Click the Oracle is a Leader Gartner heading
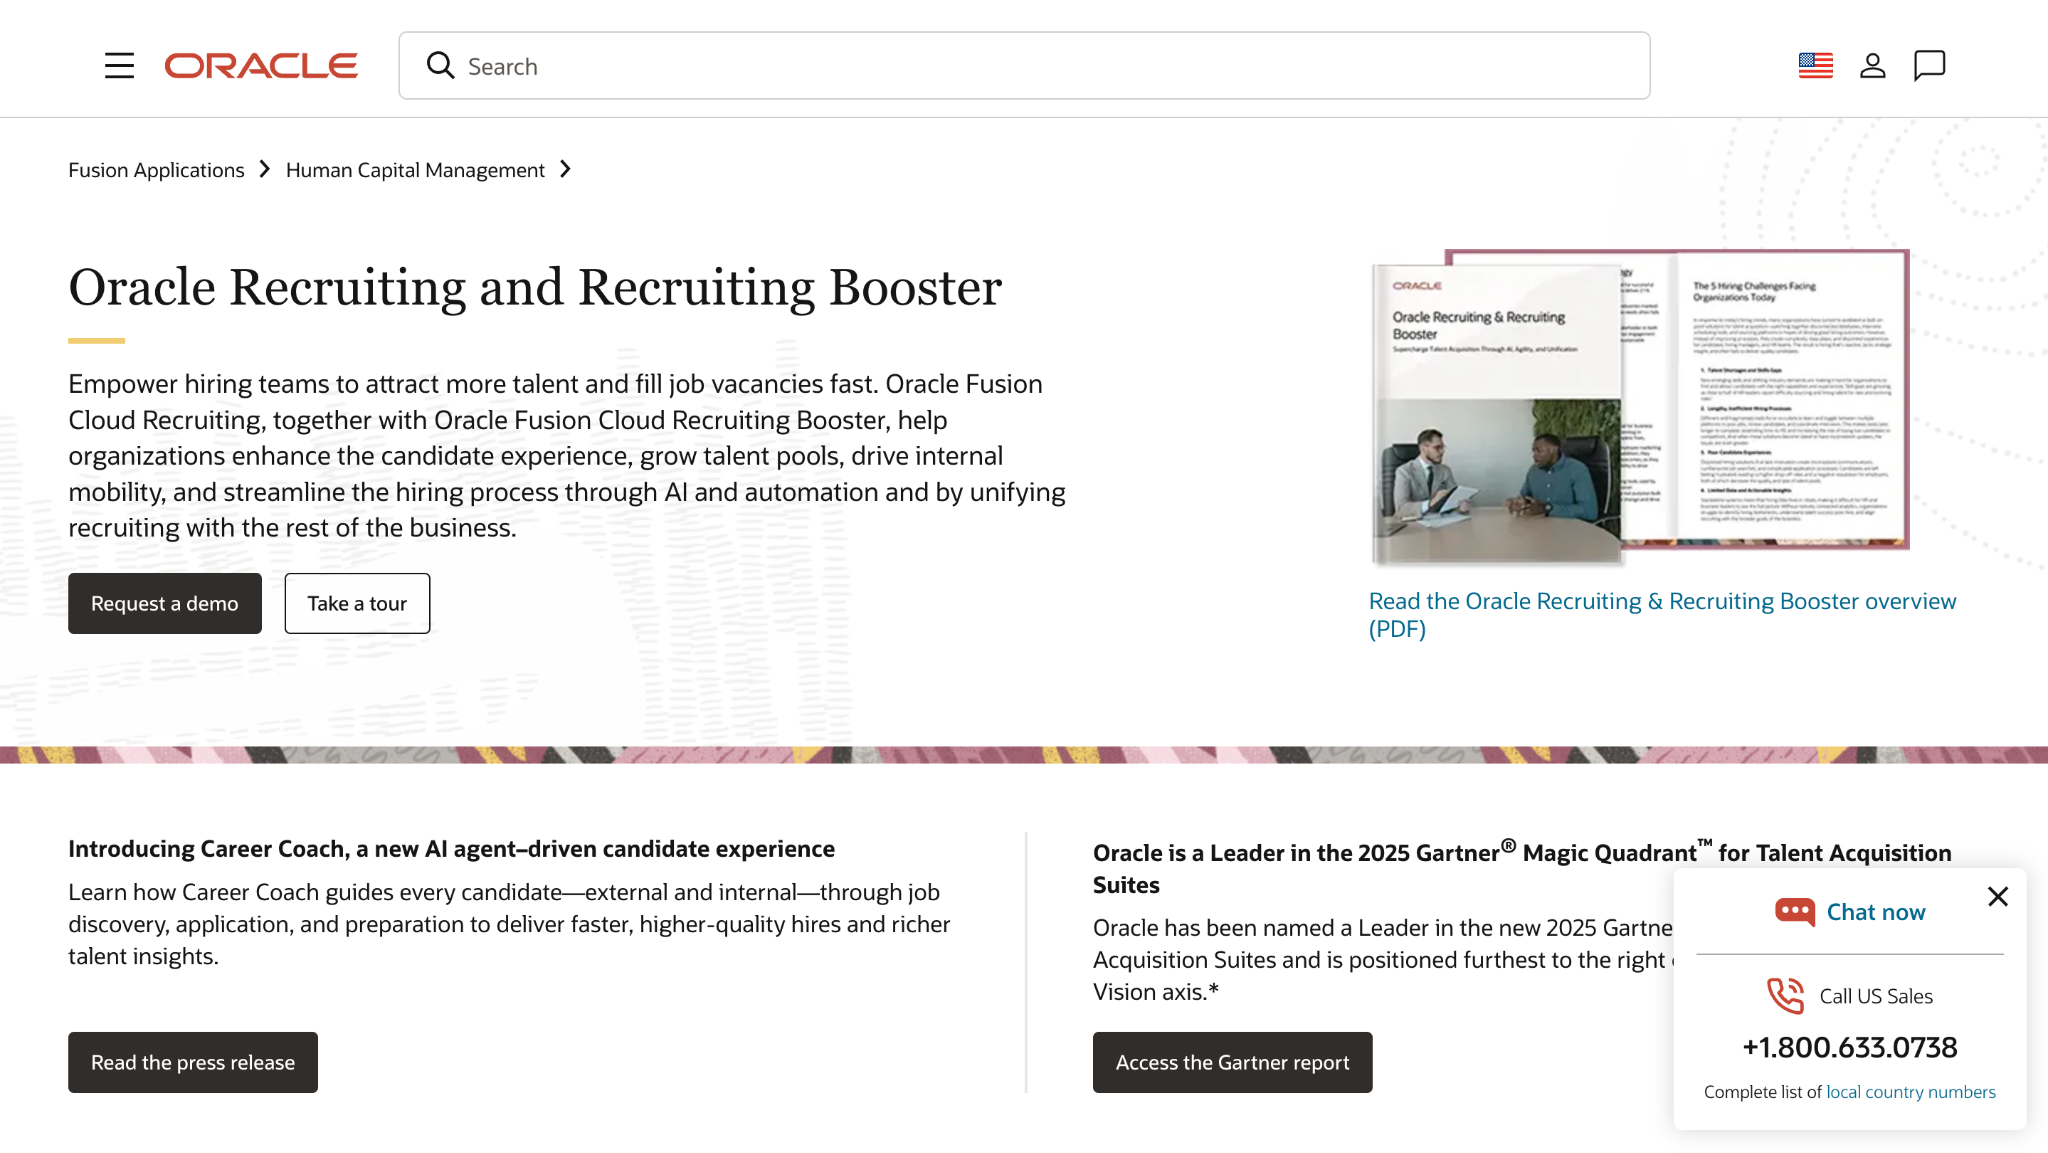The image size is (2048, 1153). 1522,868
